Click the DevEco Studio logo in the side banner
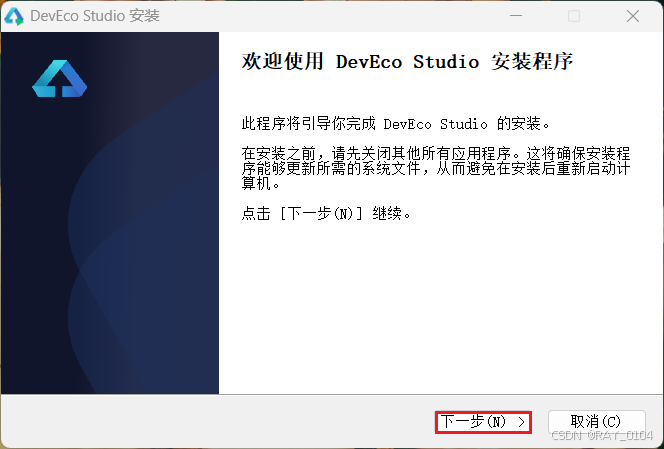This screenshot has height=449, width=664. 60,79
